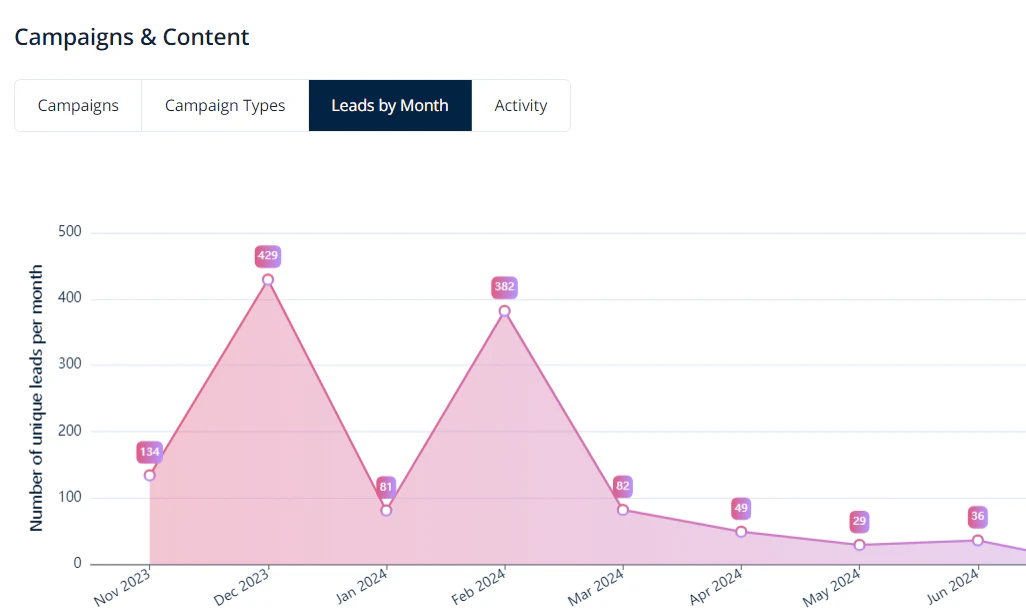Open the Campaign Types tab
1026x616 pixels.
click(225, 105)
